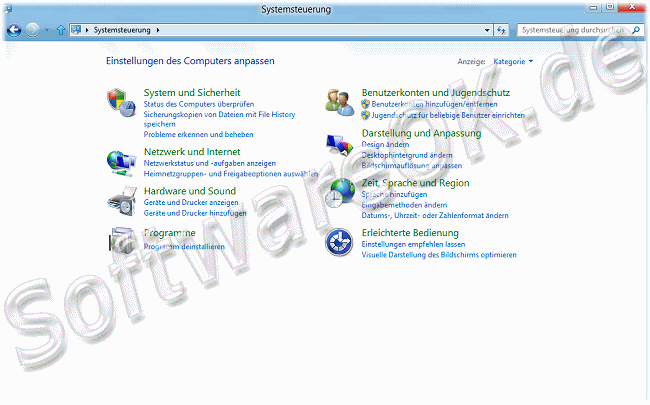Close the Systemsteuerung window
650x405 pixels.
632,7
